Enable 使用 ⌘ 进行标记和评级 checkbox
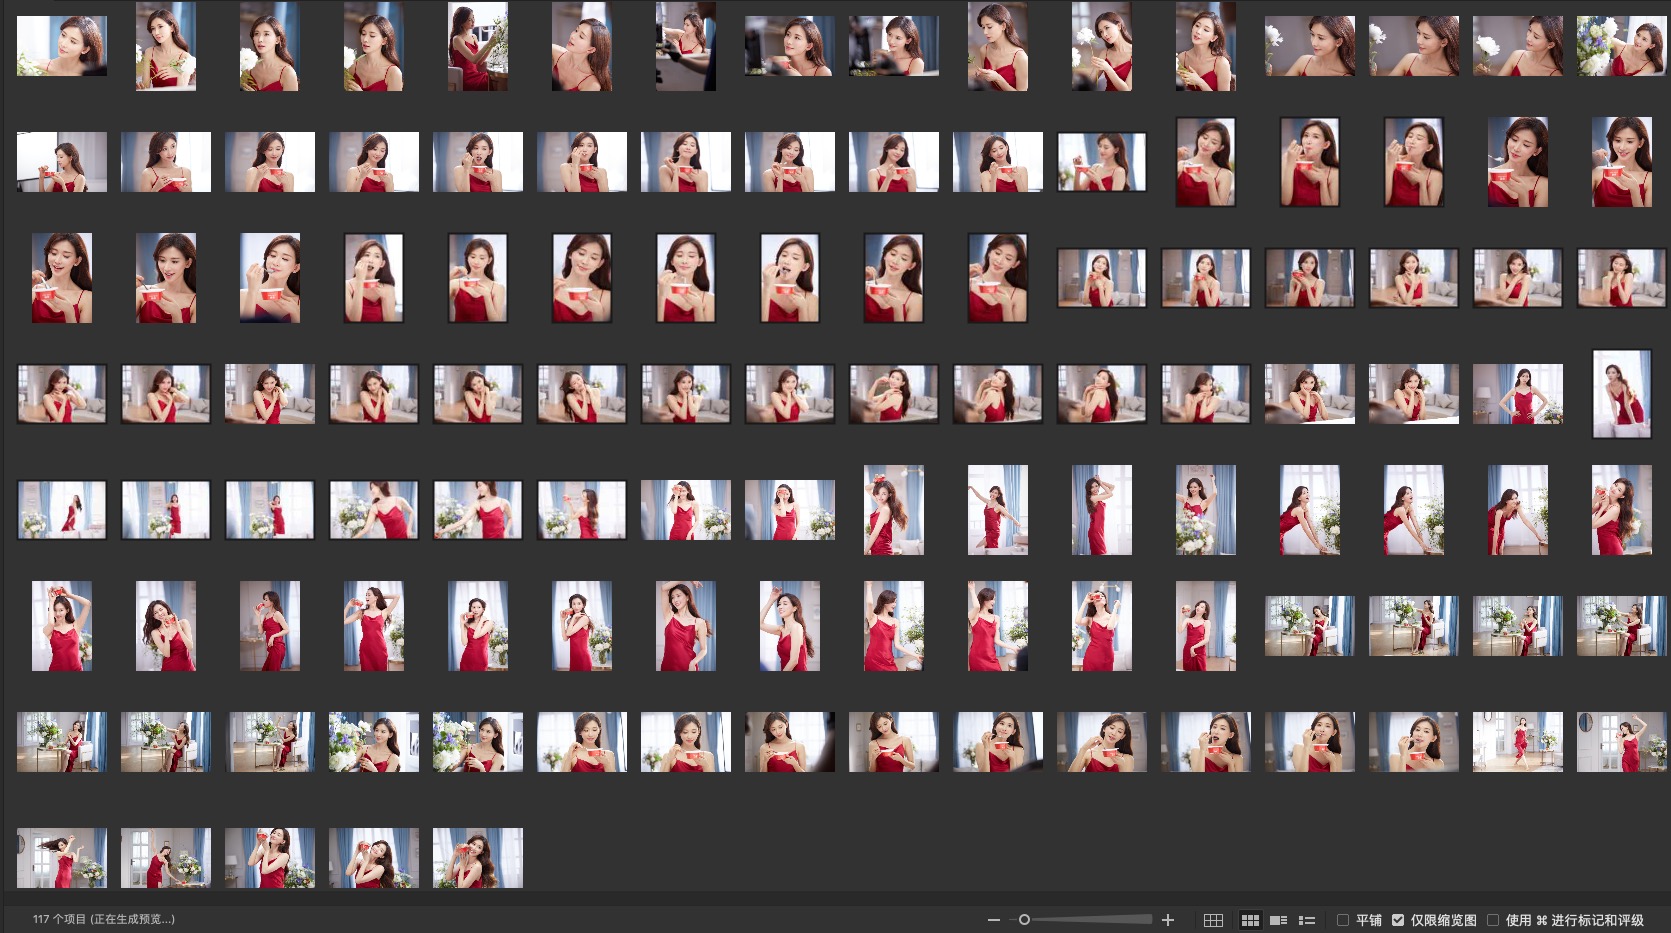 pyautogui.click(x=1493, y=920)
